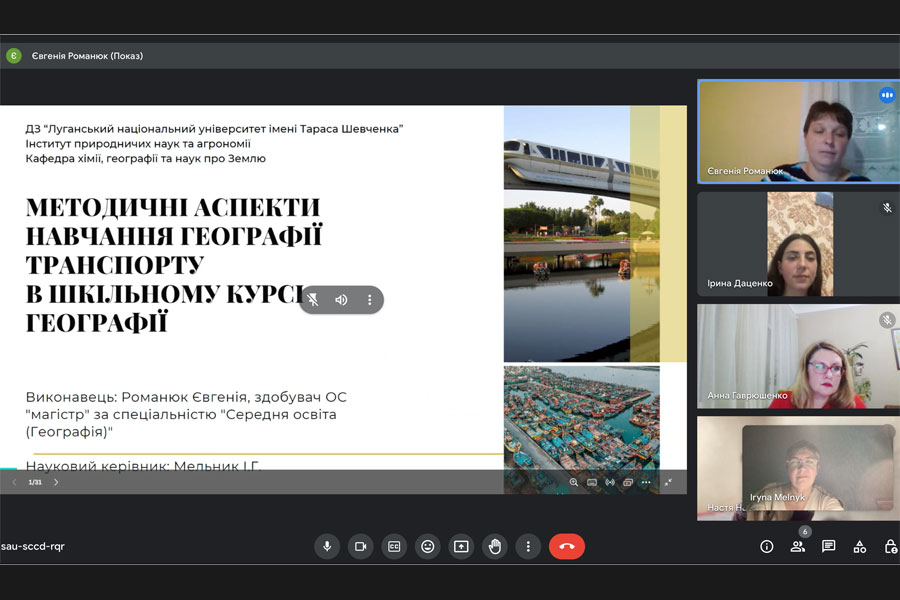
Task: Click the Present now screen share icon
Action: [461, 546]
